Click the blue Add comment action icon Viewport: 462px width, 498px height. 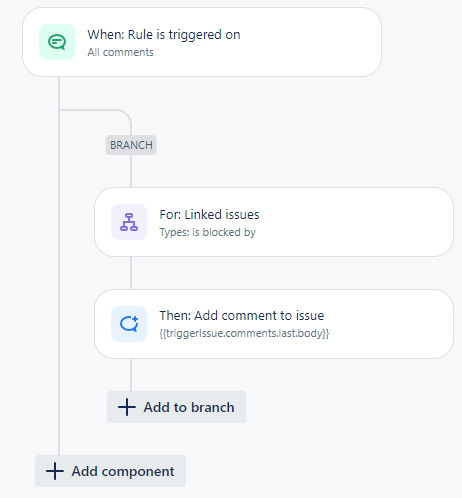[129, 324]
